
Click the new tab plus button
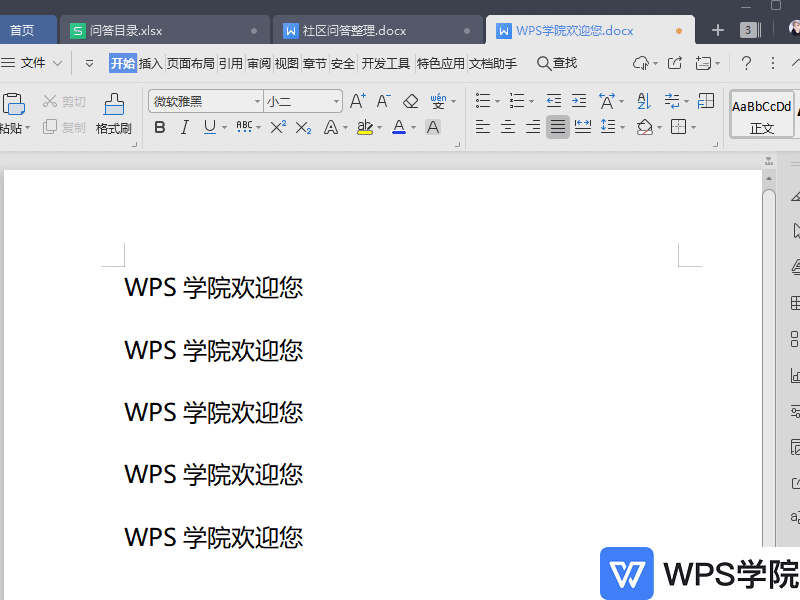point(718,31)
